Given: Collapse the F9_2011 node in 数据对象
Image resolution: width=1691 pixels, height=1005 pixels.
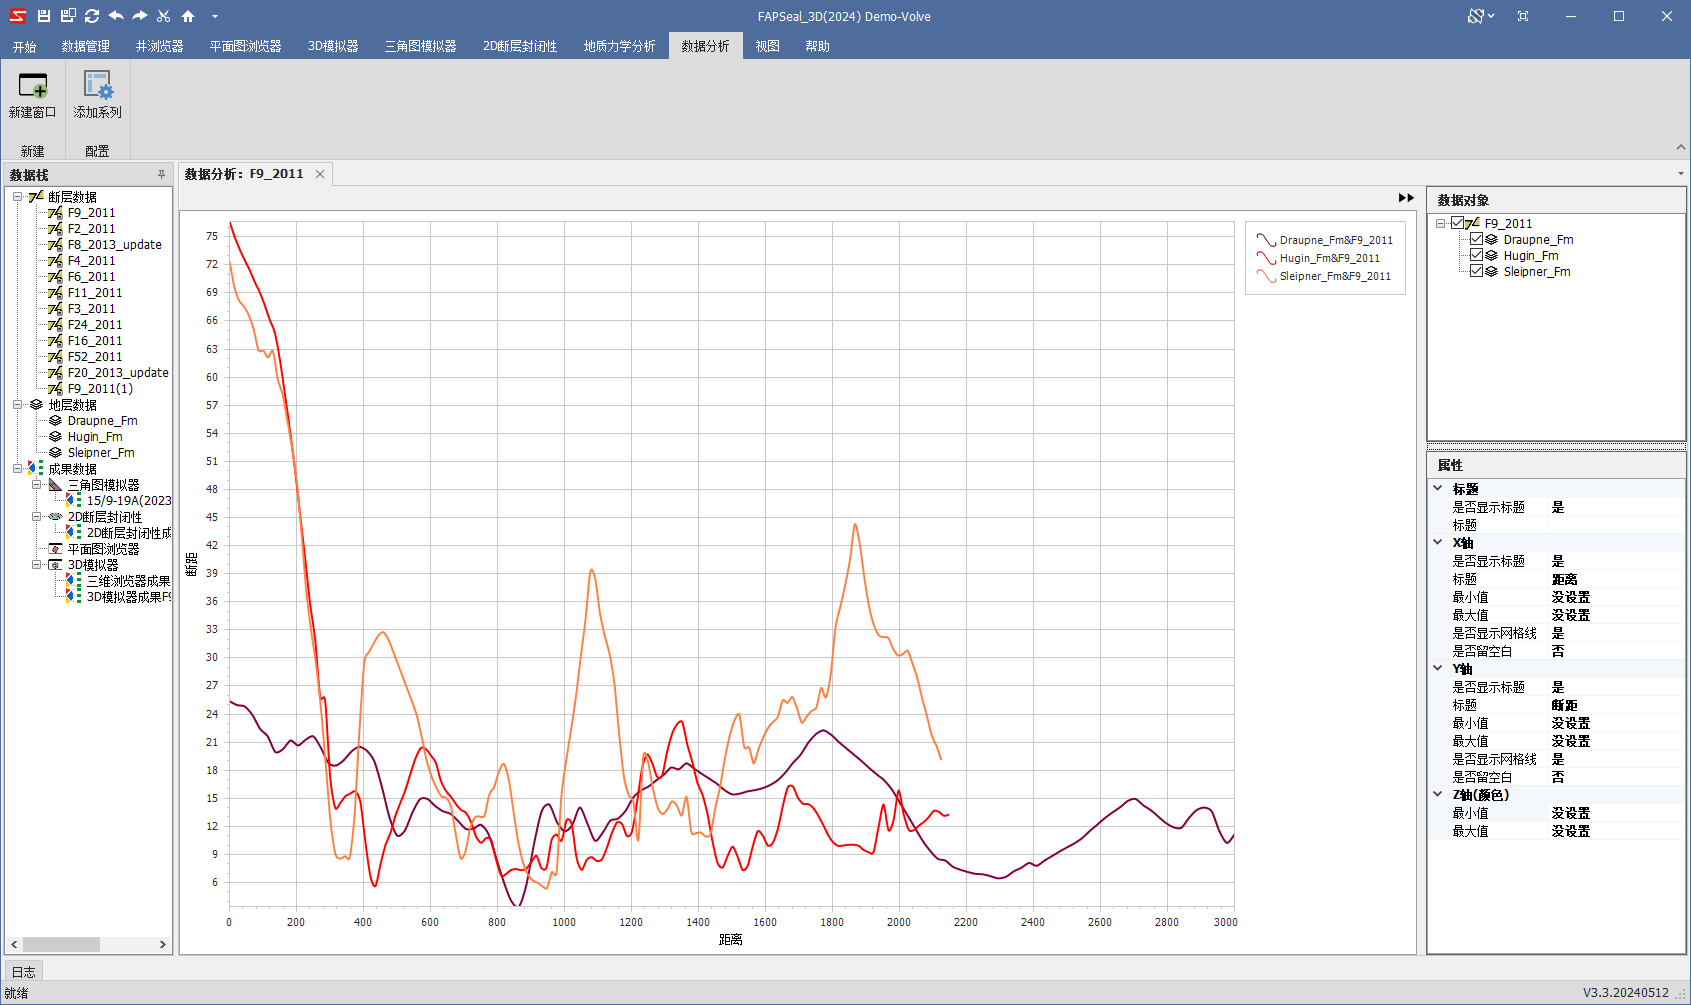Looking at the screenshot, I should 1440,223.
